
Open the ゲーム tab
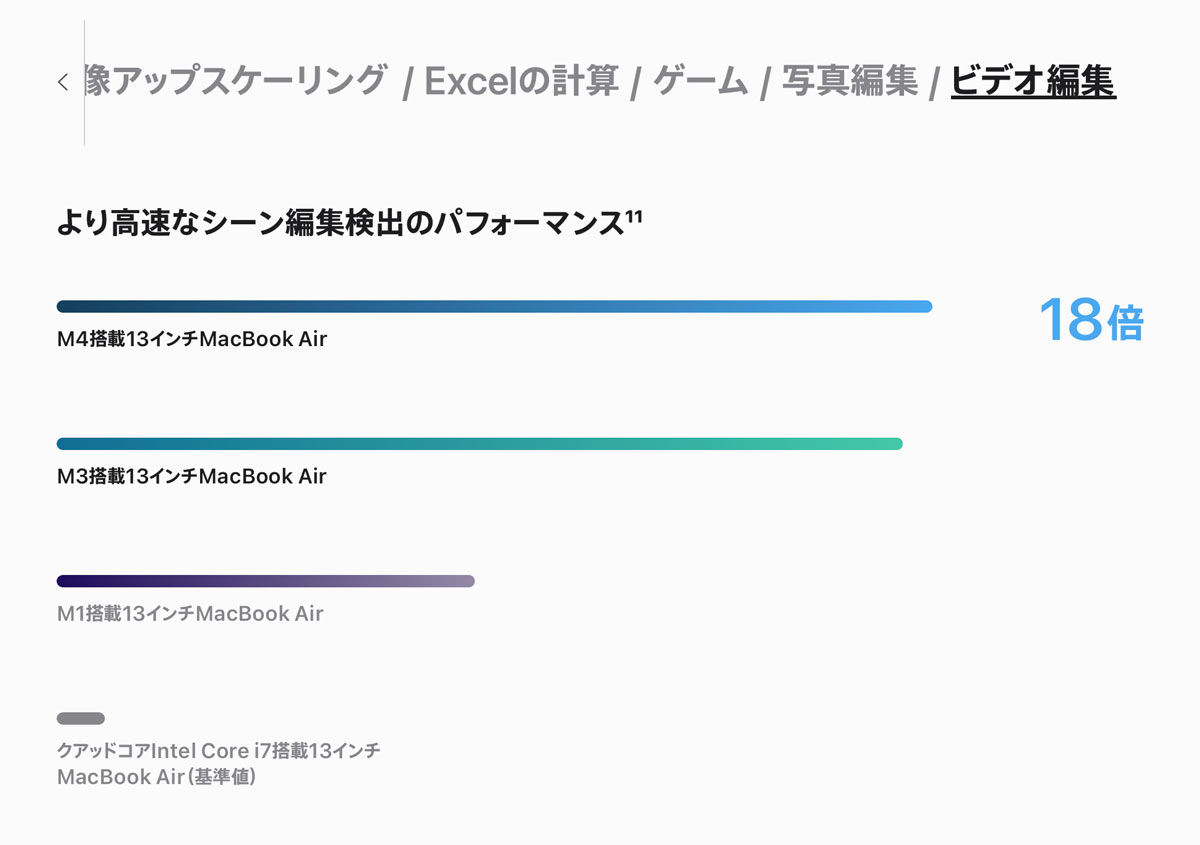tap(700, 81)
